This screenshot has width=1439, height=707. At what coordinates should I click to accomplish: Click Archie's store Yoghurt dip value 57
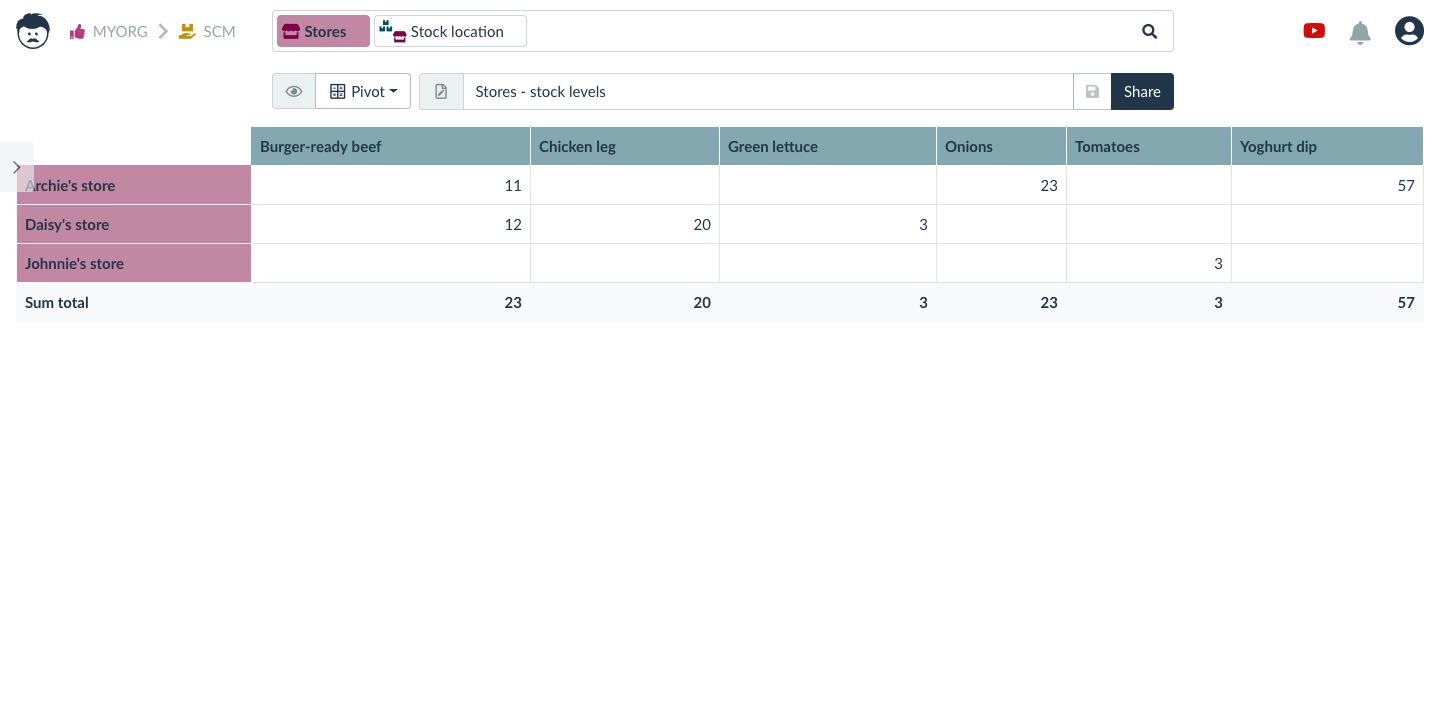(1406, 185)
